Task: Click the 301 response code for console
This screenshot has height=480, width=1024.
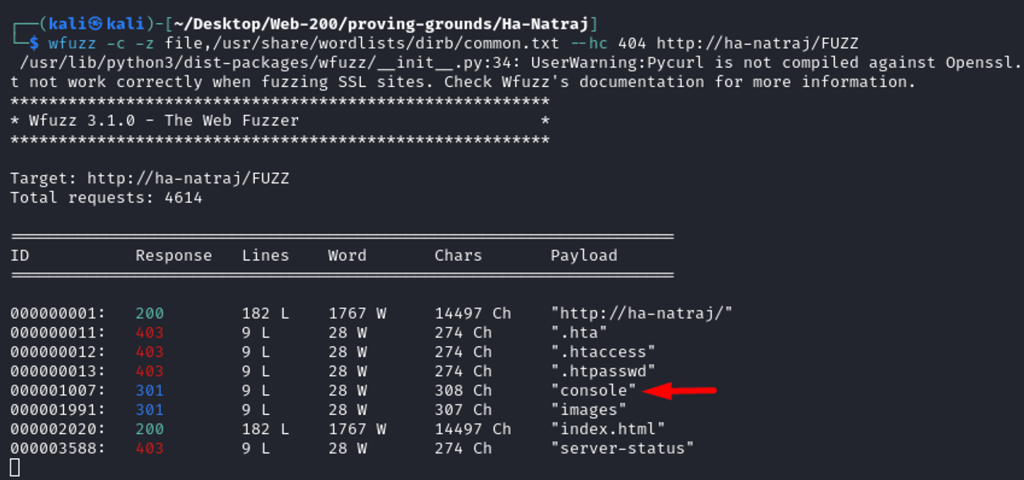Action: tap(149, 390)
